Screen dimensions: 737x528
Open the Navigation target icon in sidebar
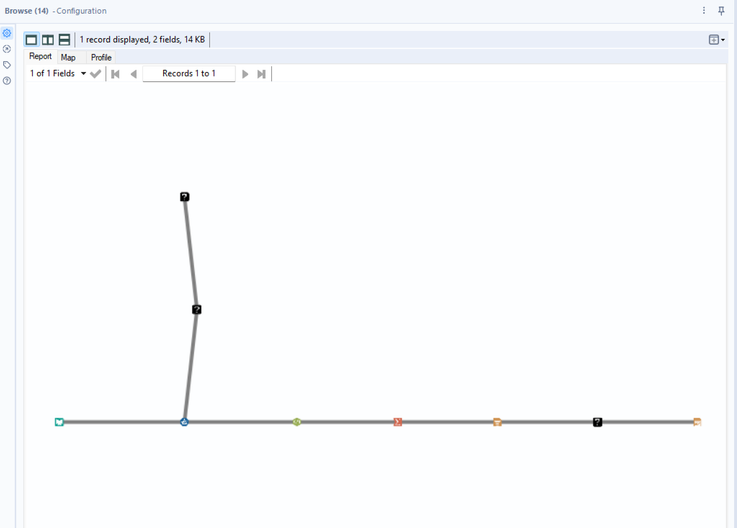click(7, 49)
